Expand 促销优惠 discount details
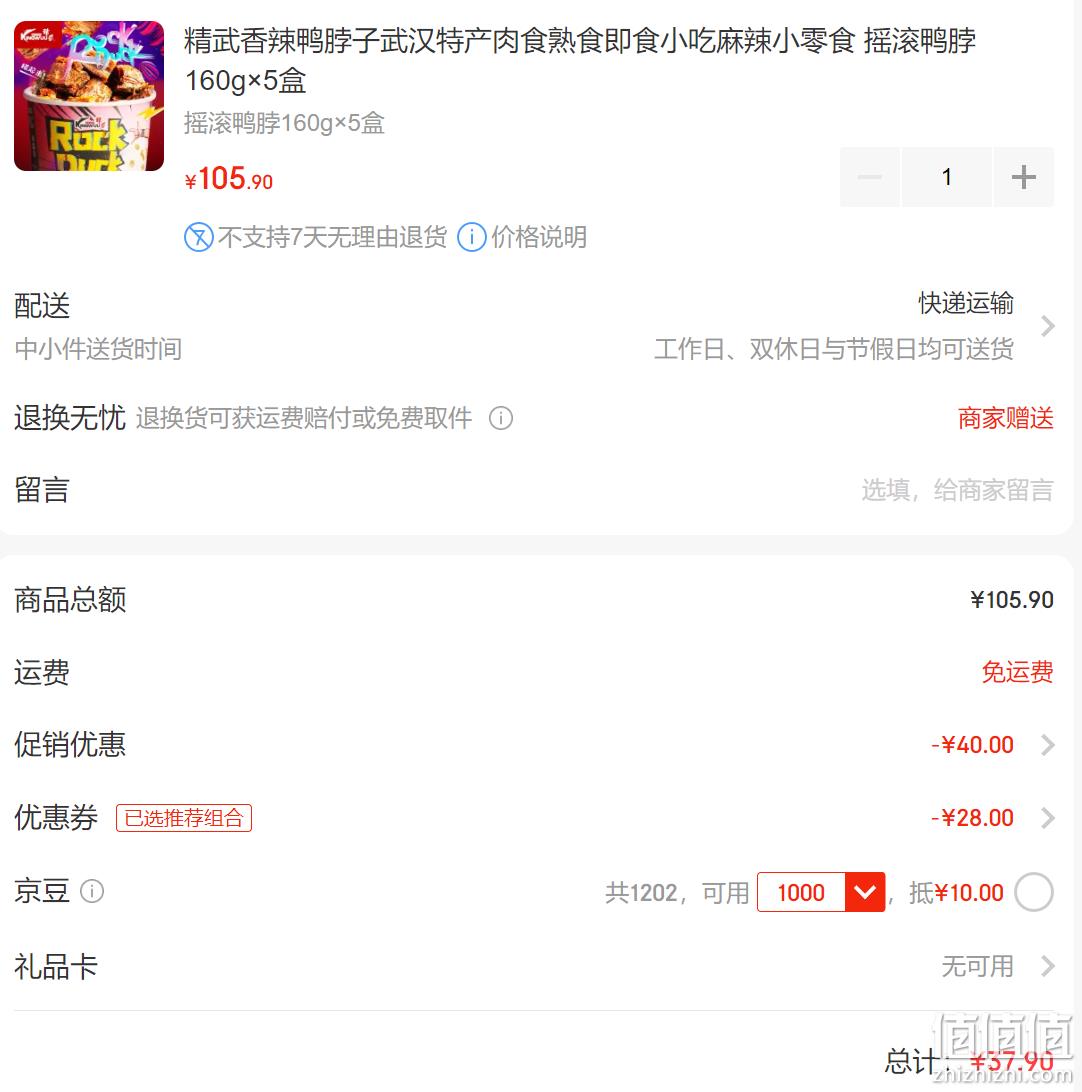This screenshot has width=1082, height=1092. click(1046, 744)
